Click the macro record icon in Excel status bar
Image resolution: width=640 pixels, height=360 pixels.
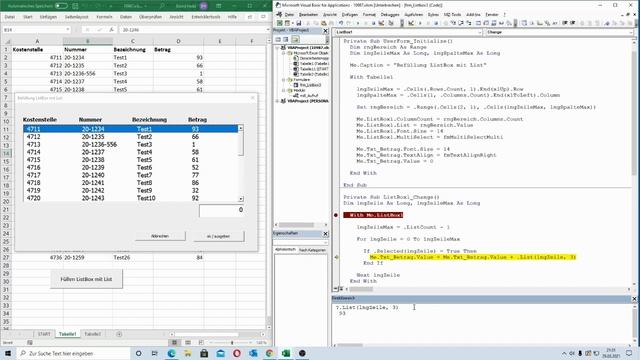point(30,342)
